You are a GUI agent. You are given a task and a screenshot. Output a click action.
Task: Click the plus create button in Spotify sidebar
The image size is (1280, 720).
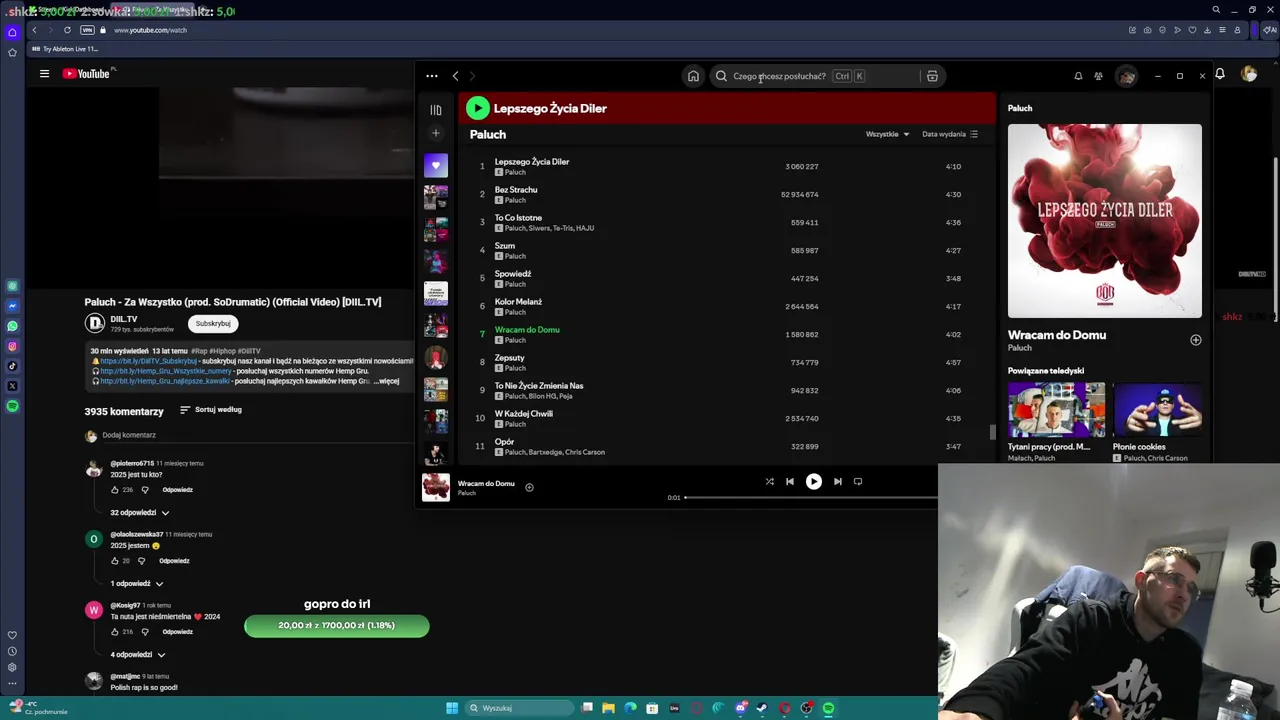pos(436,133)
